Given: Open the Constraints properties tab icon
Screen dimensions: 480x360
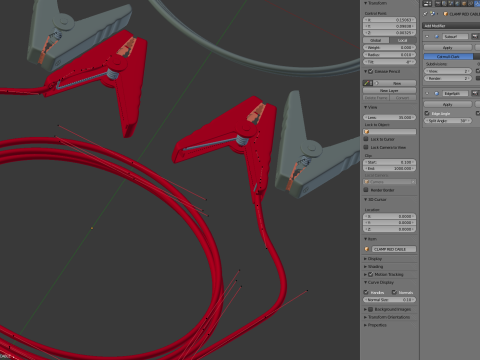Looking at the screenshot, I should tap(470, 4).
